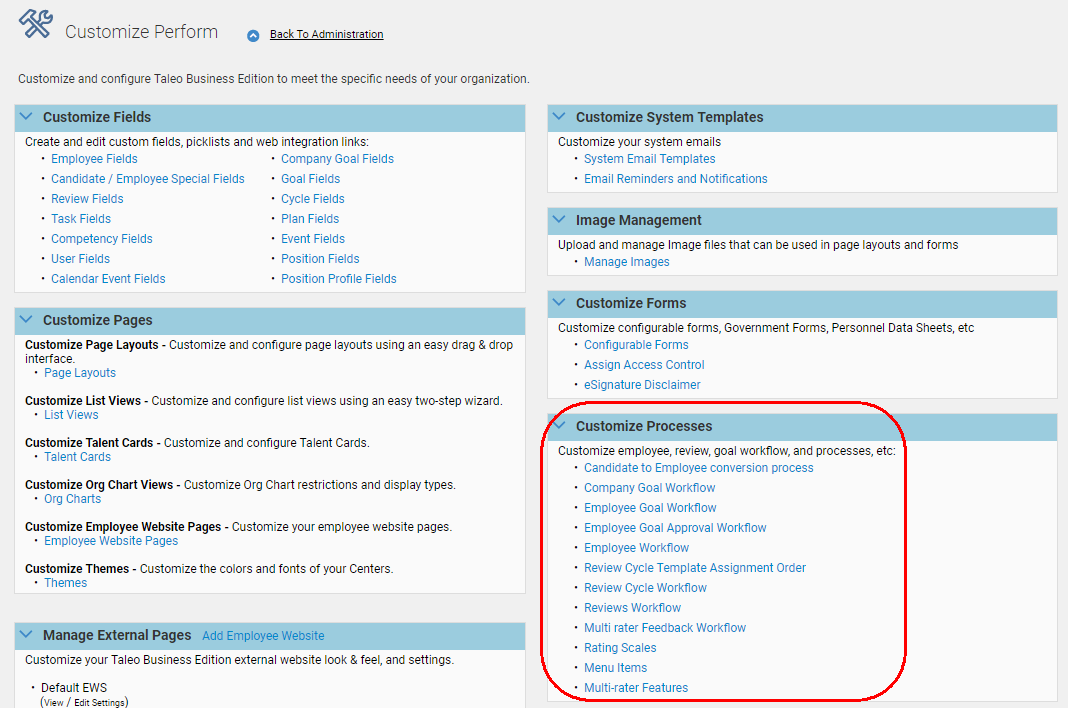Collapse the Customize Forms section

[x=559, y=303]
